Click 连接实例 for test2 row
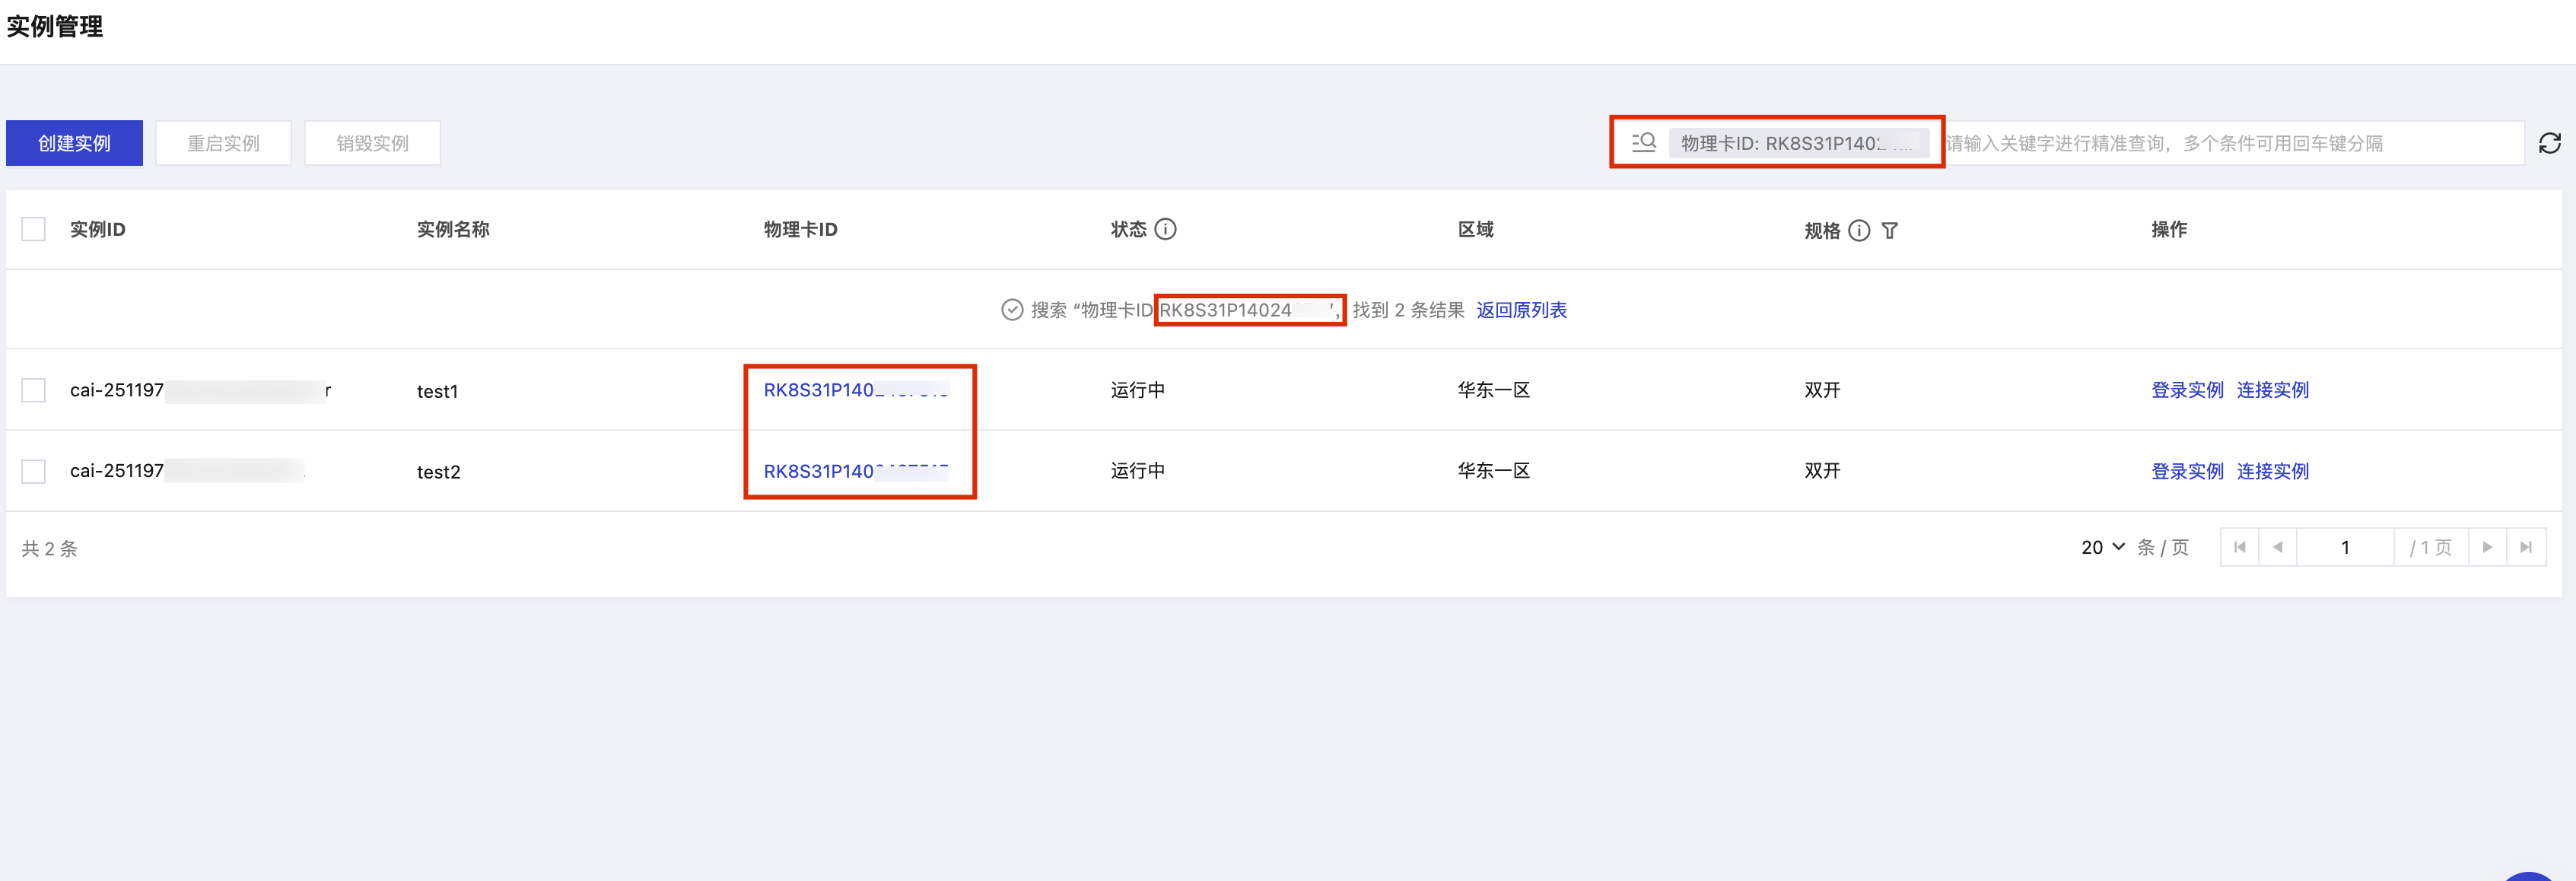 pos(2273,471)
